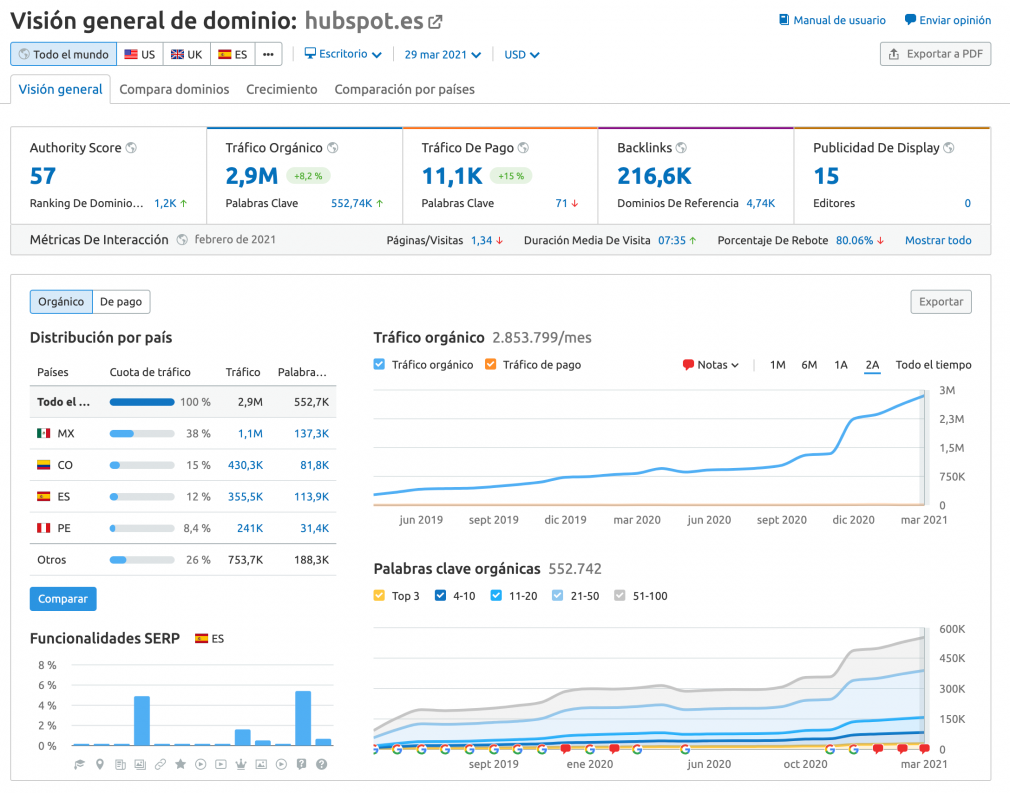Toggle the 51-100 positions checkbox
Viewport: 1010px width, 793px height.
[x=620, y=596]
